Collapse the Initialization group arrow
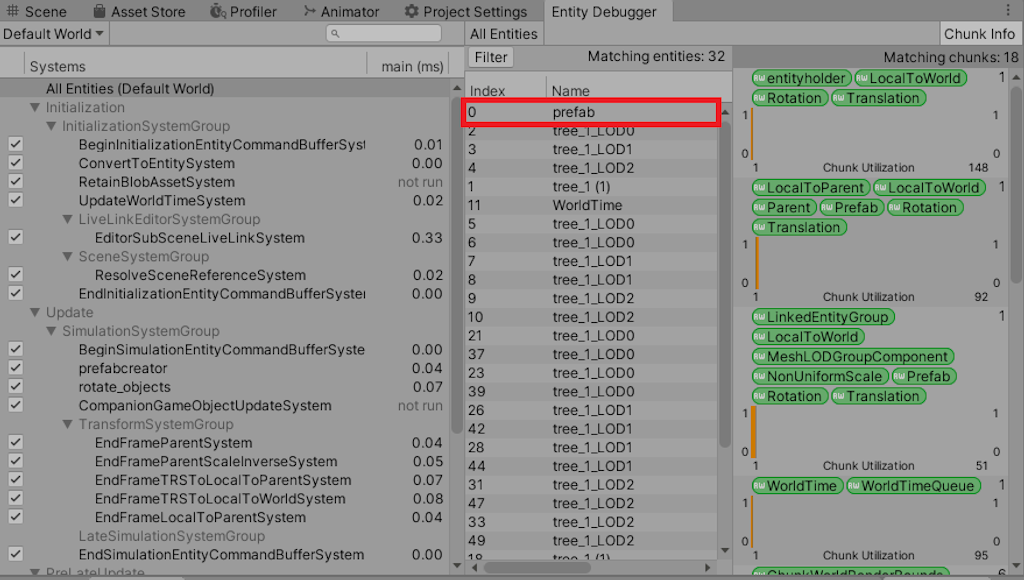The image size is (1024, 580). pos(36,108)
